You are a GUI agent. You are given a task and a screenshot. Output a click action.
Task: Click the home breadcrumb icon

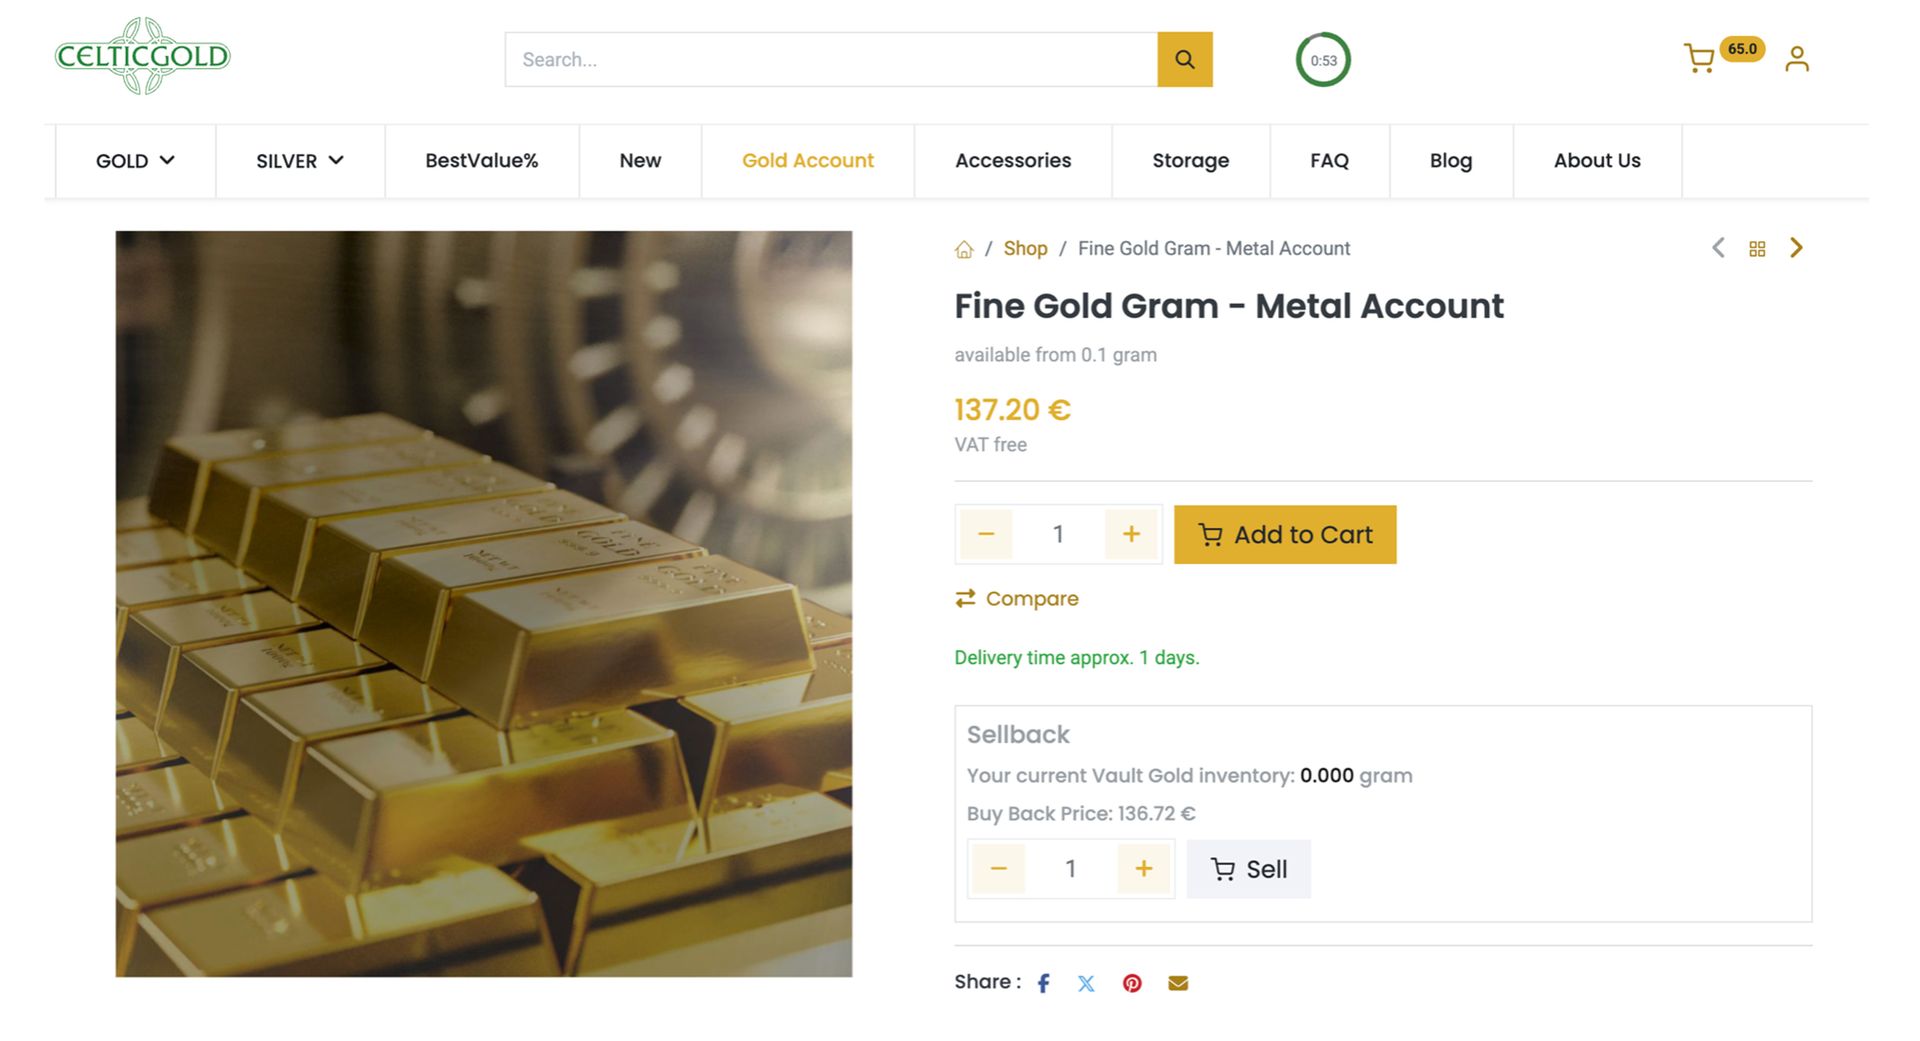[x=964, y=249]
